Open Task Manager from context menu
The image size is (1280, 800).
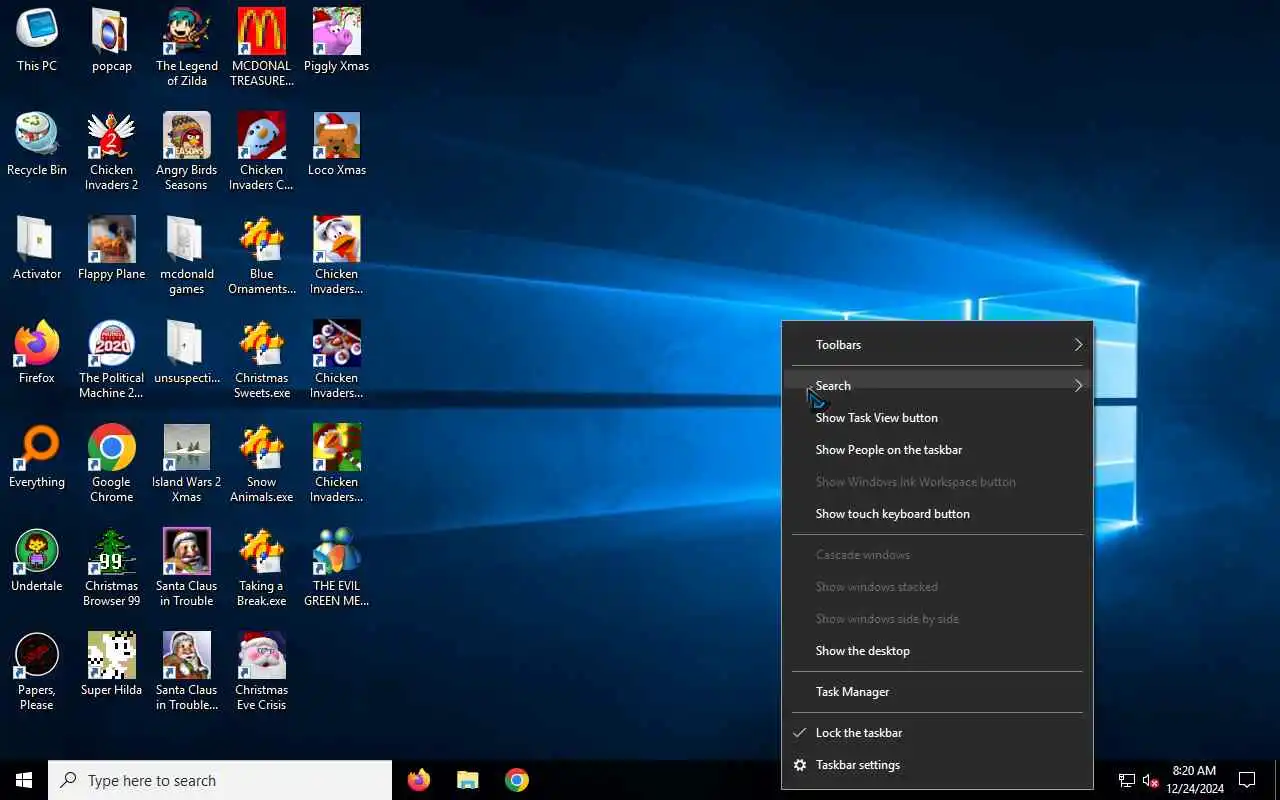(x=937, y=692)
